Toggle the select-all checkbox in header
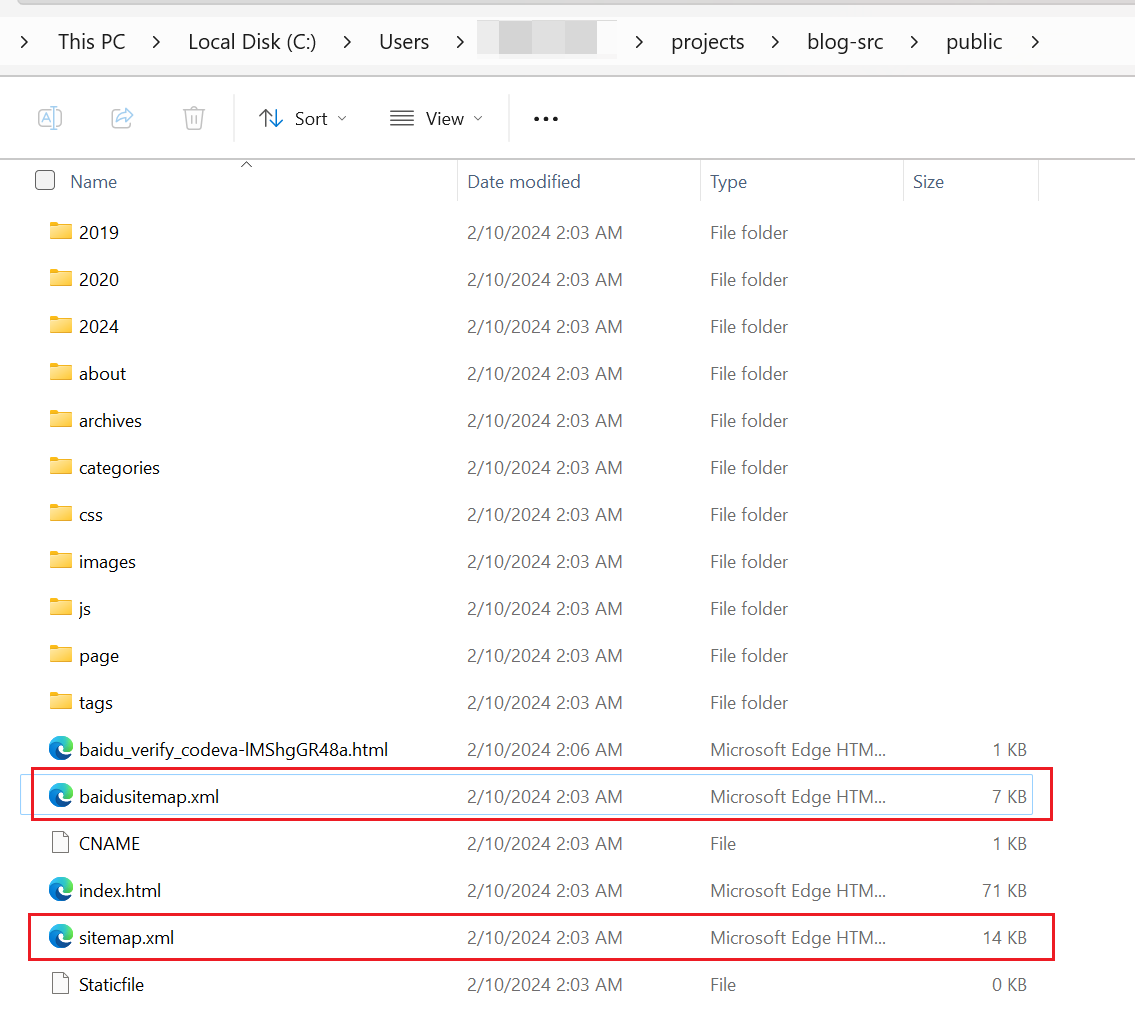This screenshot has width=1135, height=1026. (45, 181)
